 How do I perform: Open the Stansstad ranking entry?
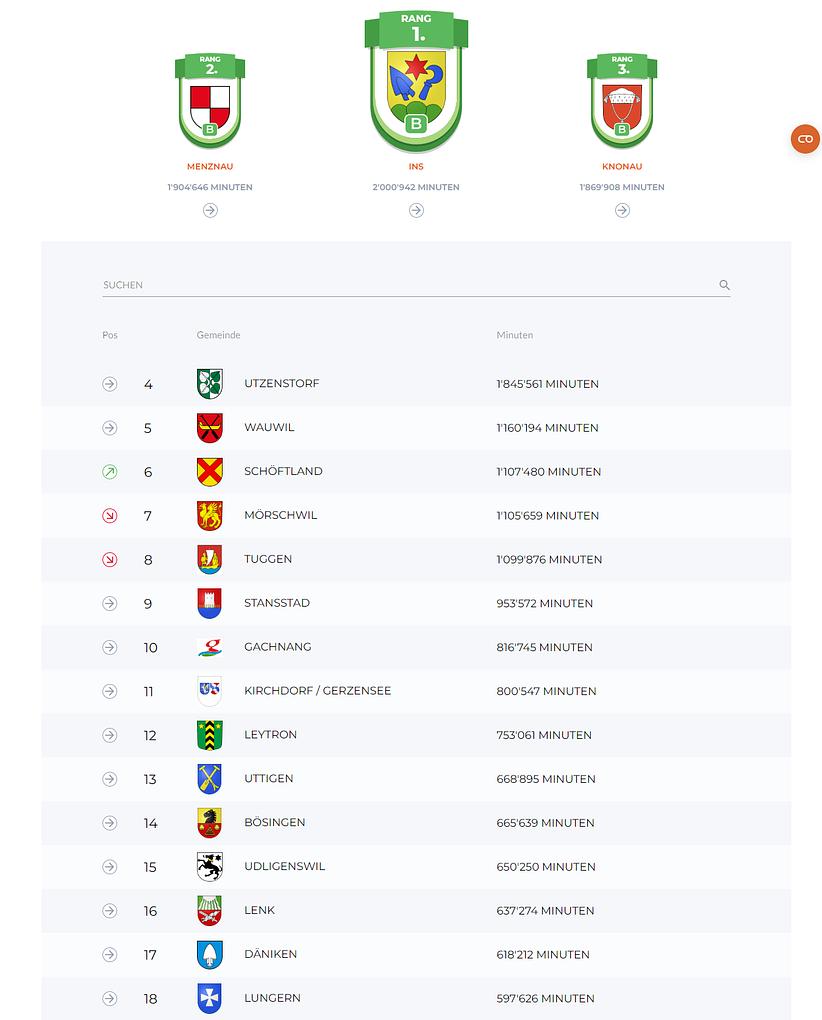(277, 603)
